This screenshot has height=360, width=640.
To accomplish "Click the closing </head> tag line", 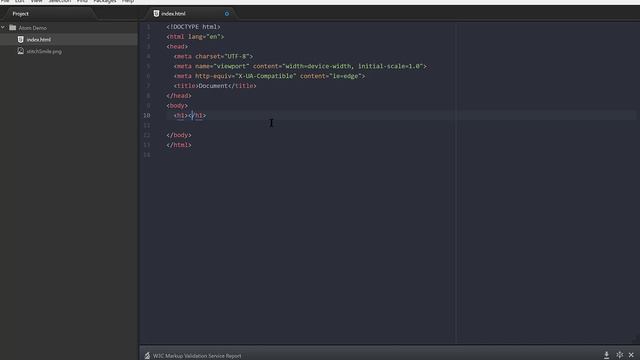I will 179,96.
